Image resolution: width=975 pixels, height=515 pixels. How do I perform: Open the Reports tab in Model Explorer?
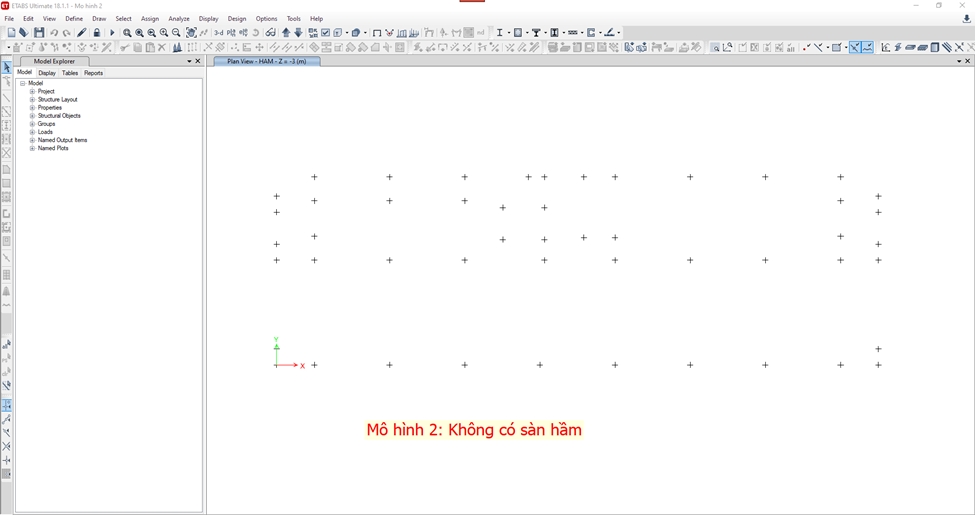pyautogui.click(x=93, y=73)
